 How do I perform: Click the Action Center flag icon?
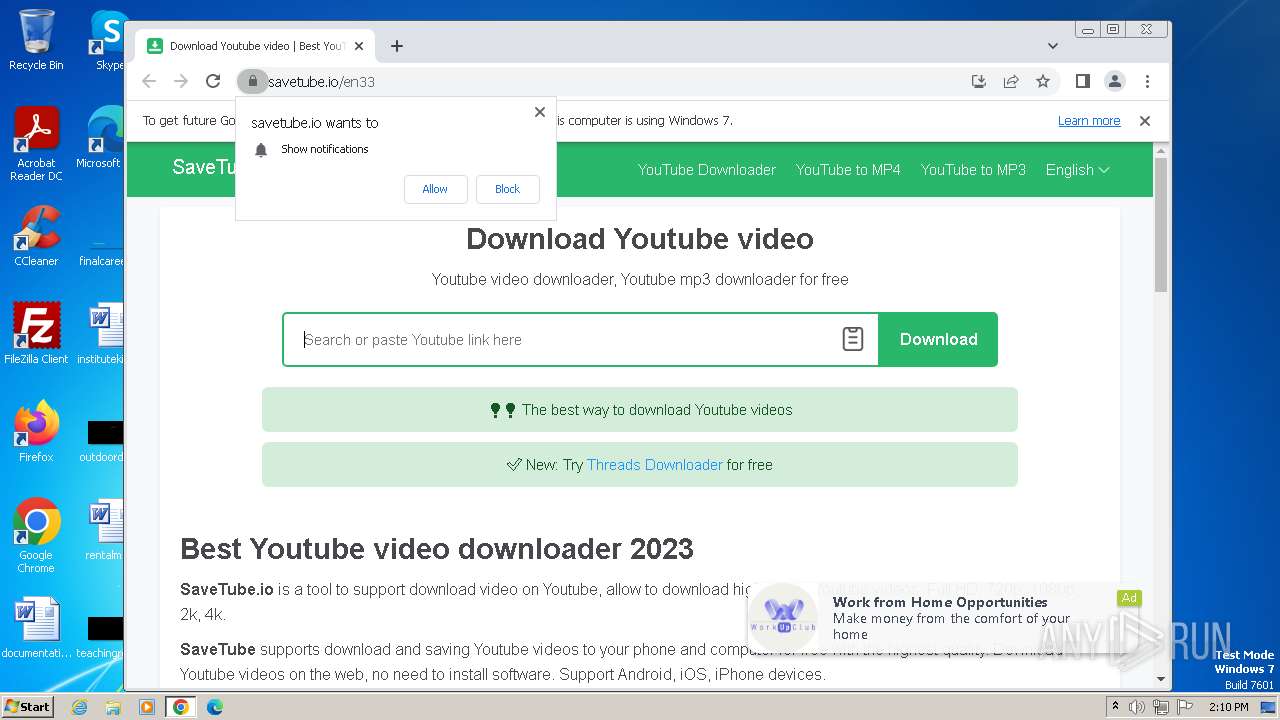tap(1184, 707)
